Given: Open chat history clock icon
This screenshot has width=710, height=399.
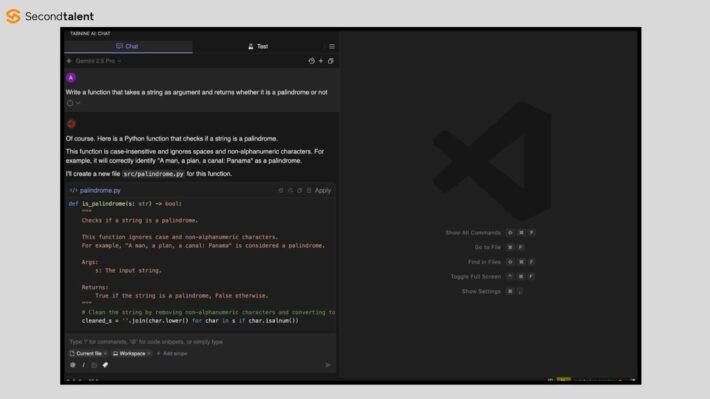Looking at the screenshot, I should coord(311,61).
